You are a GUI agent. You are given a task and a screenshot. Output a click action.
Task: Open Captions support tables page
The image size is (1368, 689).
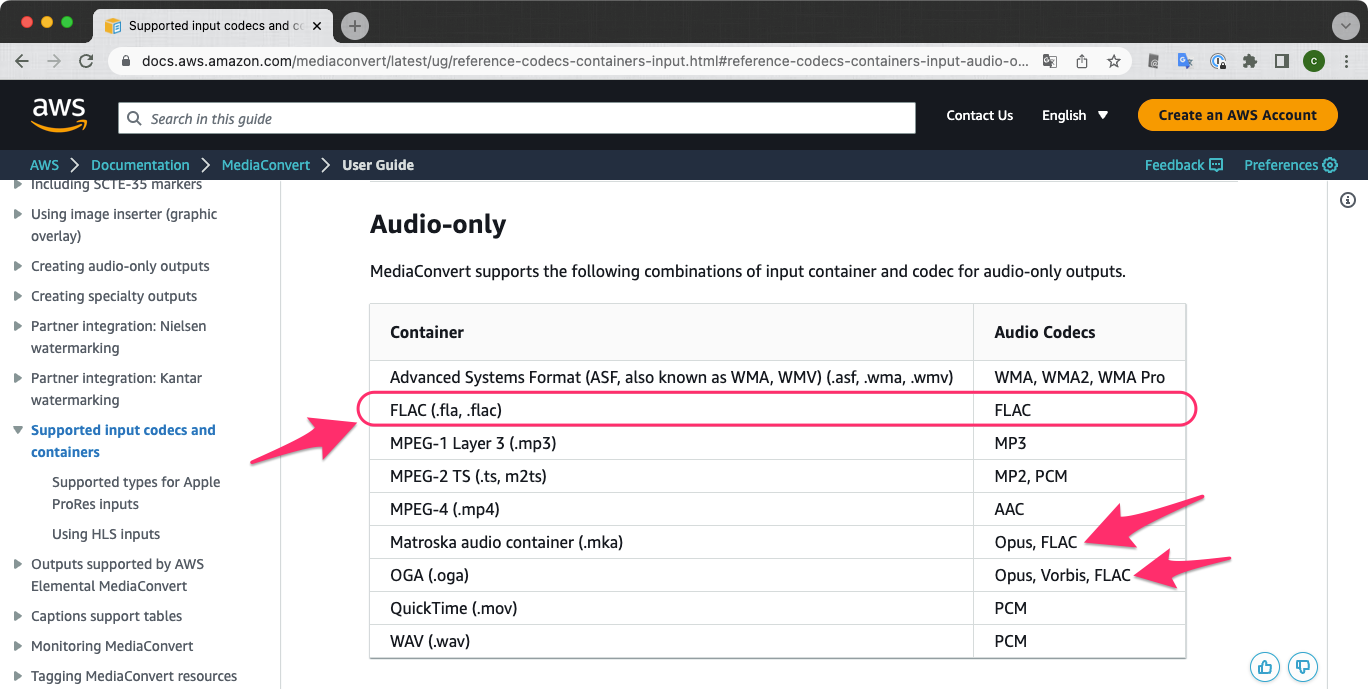[x=106, y=616]
